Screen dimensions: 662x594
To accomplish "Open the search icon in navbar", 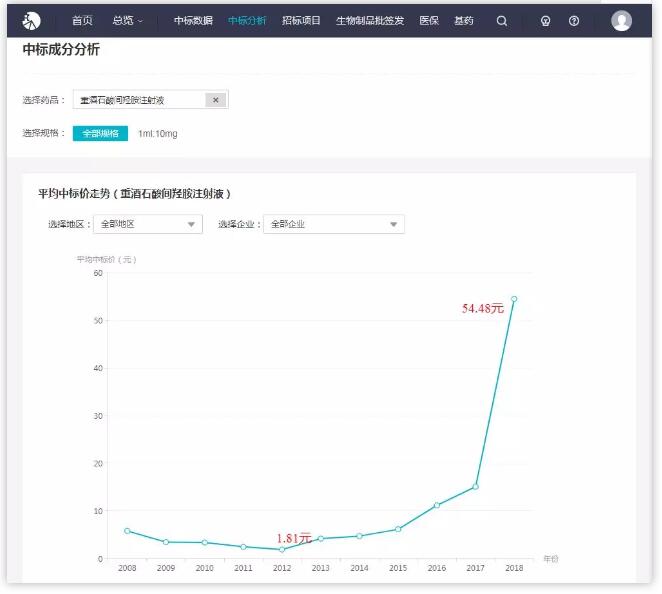I will pyautogui.click(x=502, y=20).
